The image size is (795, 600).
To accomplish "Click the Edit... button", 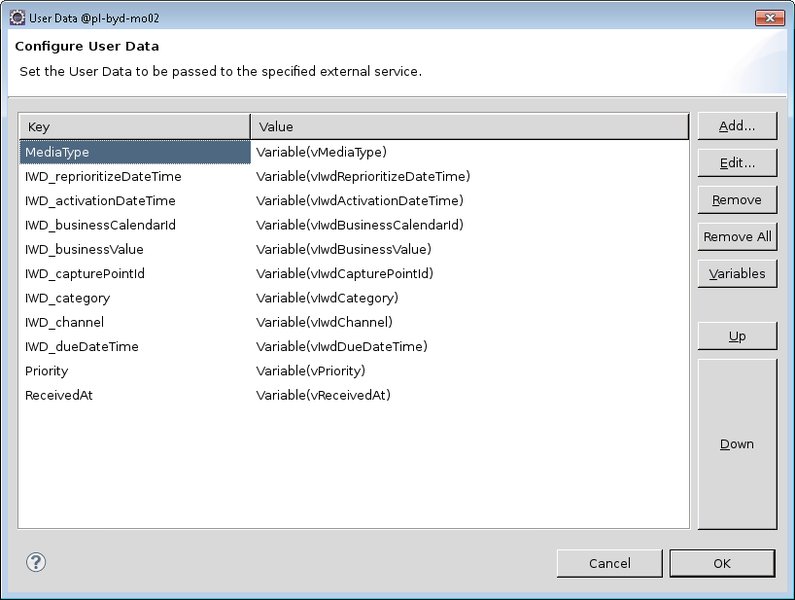I will 737,163.
